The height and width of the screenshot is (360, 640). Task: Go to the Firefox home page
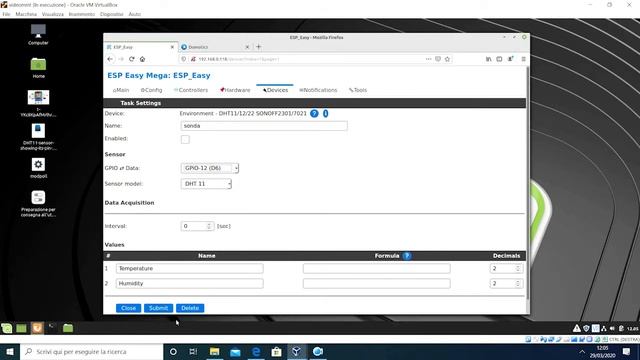coord(142,59)
